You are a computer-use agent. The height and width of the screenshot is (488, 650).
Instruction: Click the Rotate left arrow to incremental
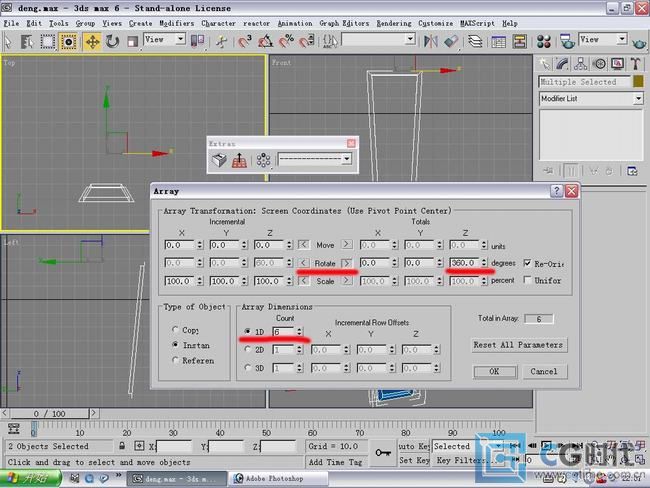tap(303, 263)
